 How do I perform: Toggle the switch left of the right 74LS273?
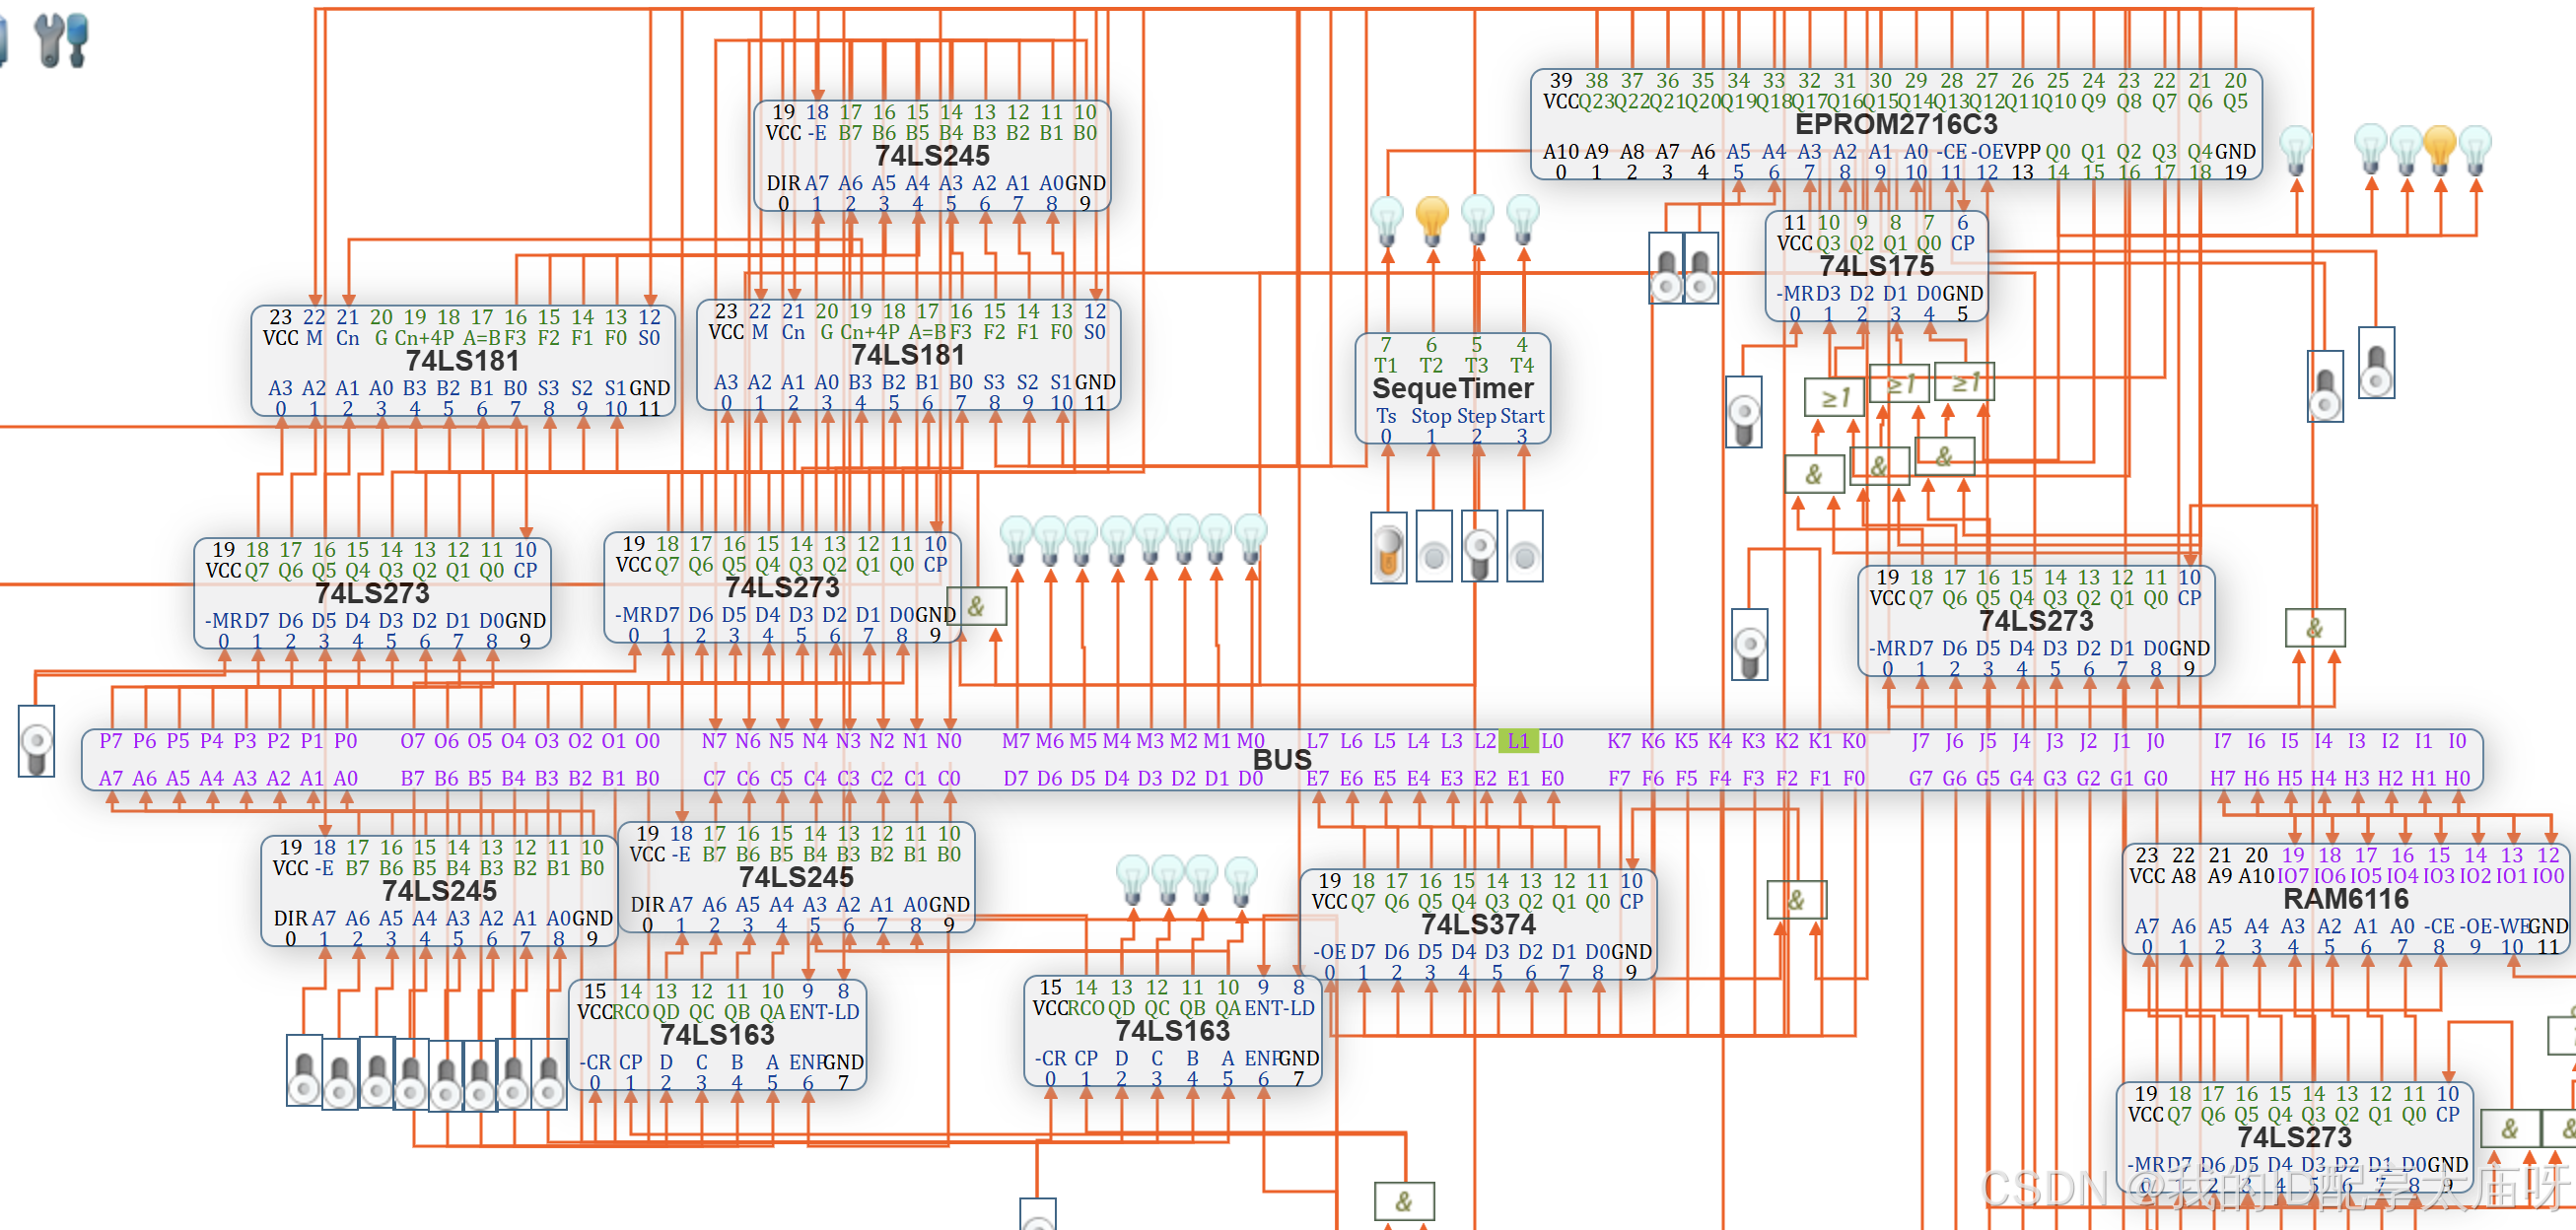[x=1749, y=644]
